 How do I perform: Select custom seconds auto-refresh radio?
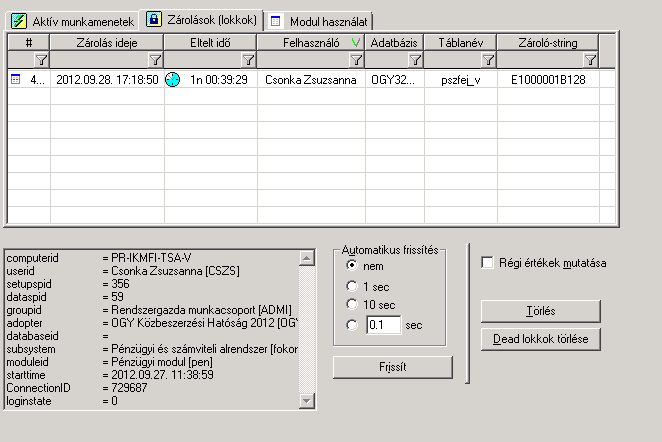point(352,325)
